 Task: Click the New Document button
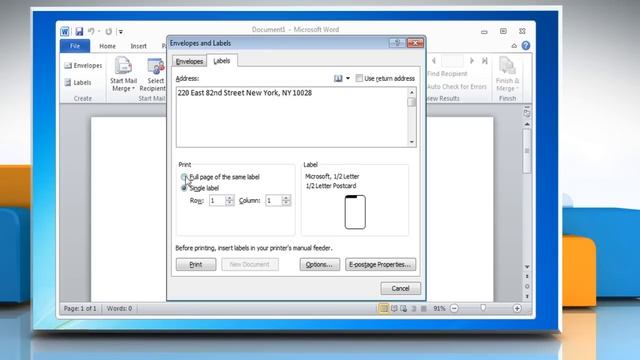[x=250, y=264]
